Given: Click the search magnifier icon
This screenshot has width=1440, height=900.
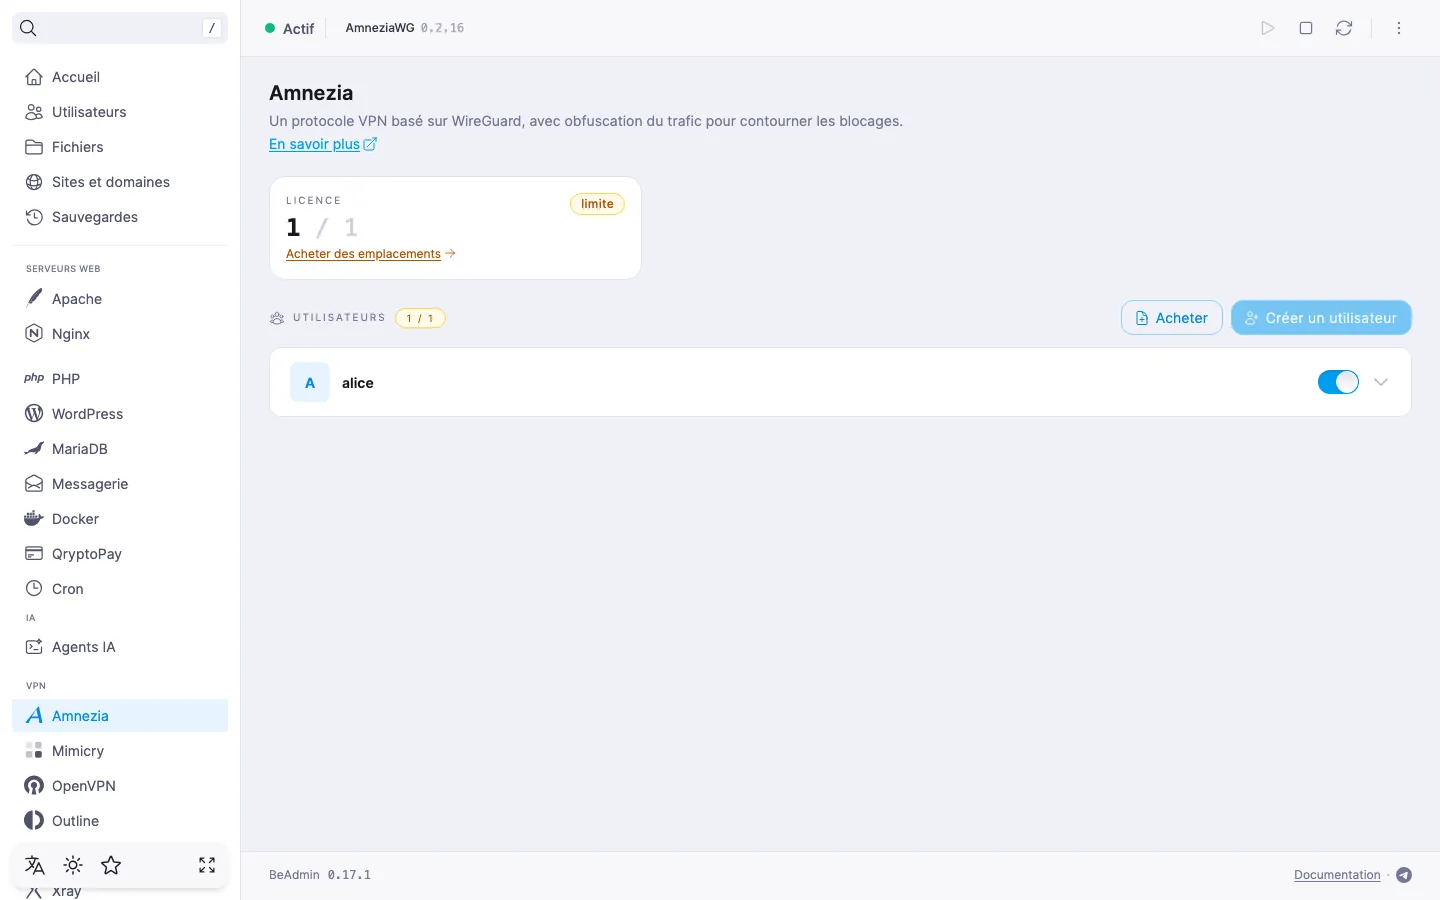Looking at the screenshot, I should [x=28, y=28].
